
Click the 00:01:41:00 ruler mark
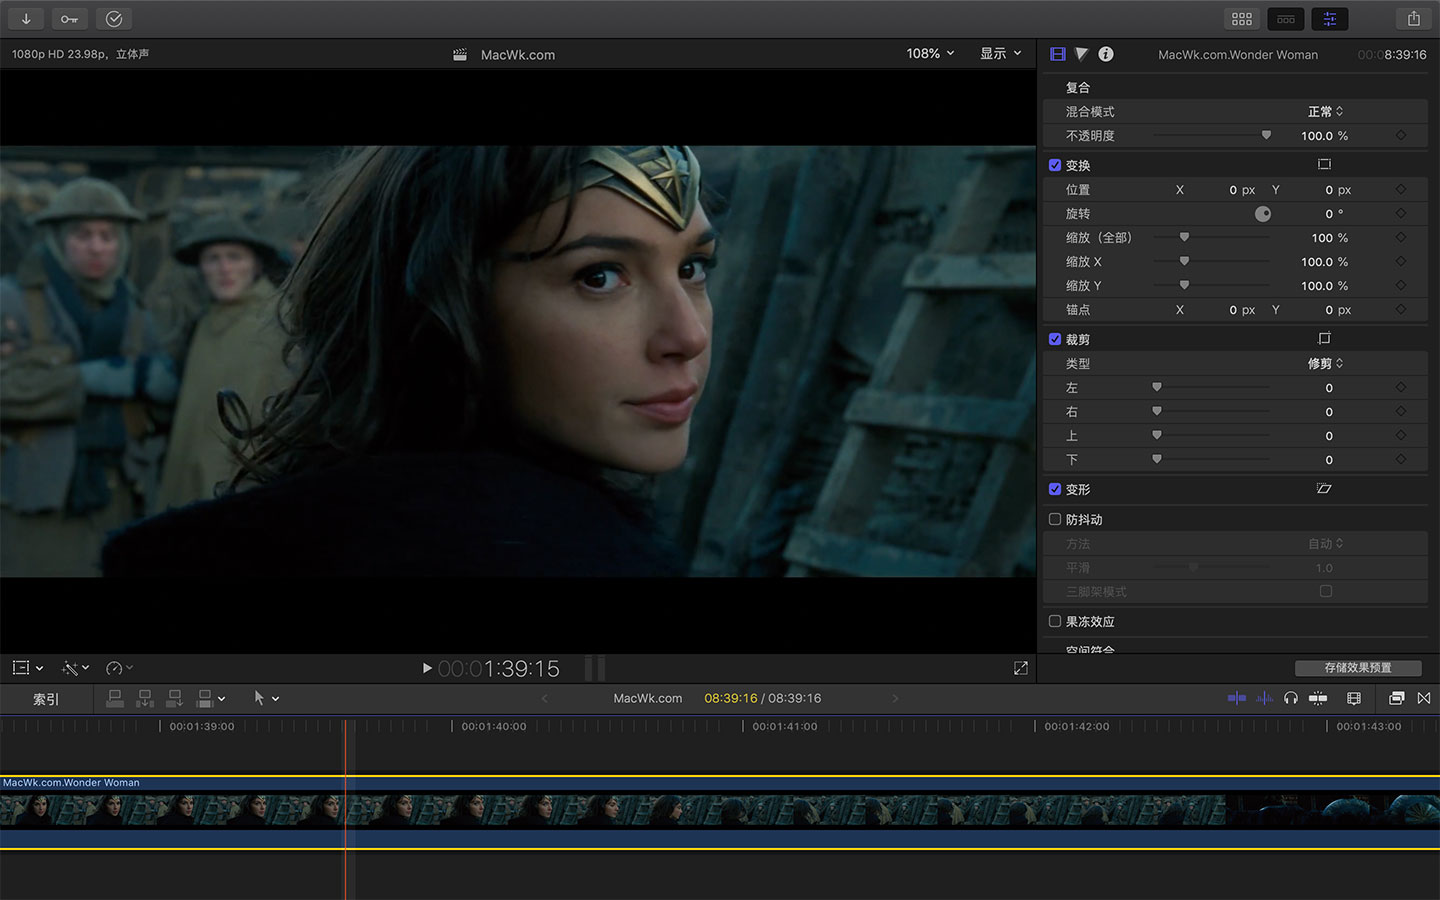784,727
